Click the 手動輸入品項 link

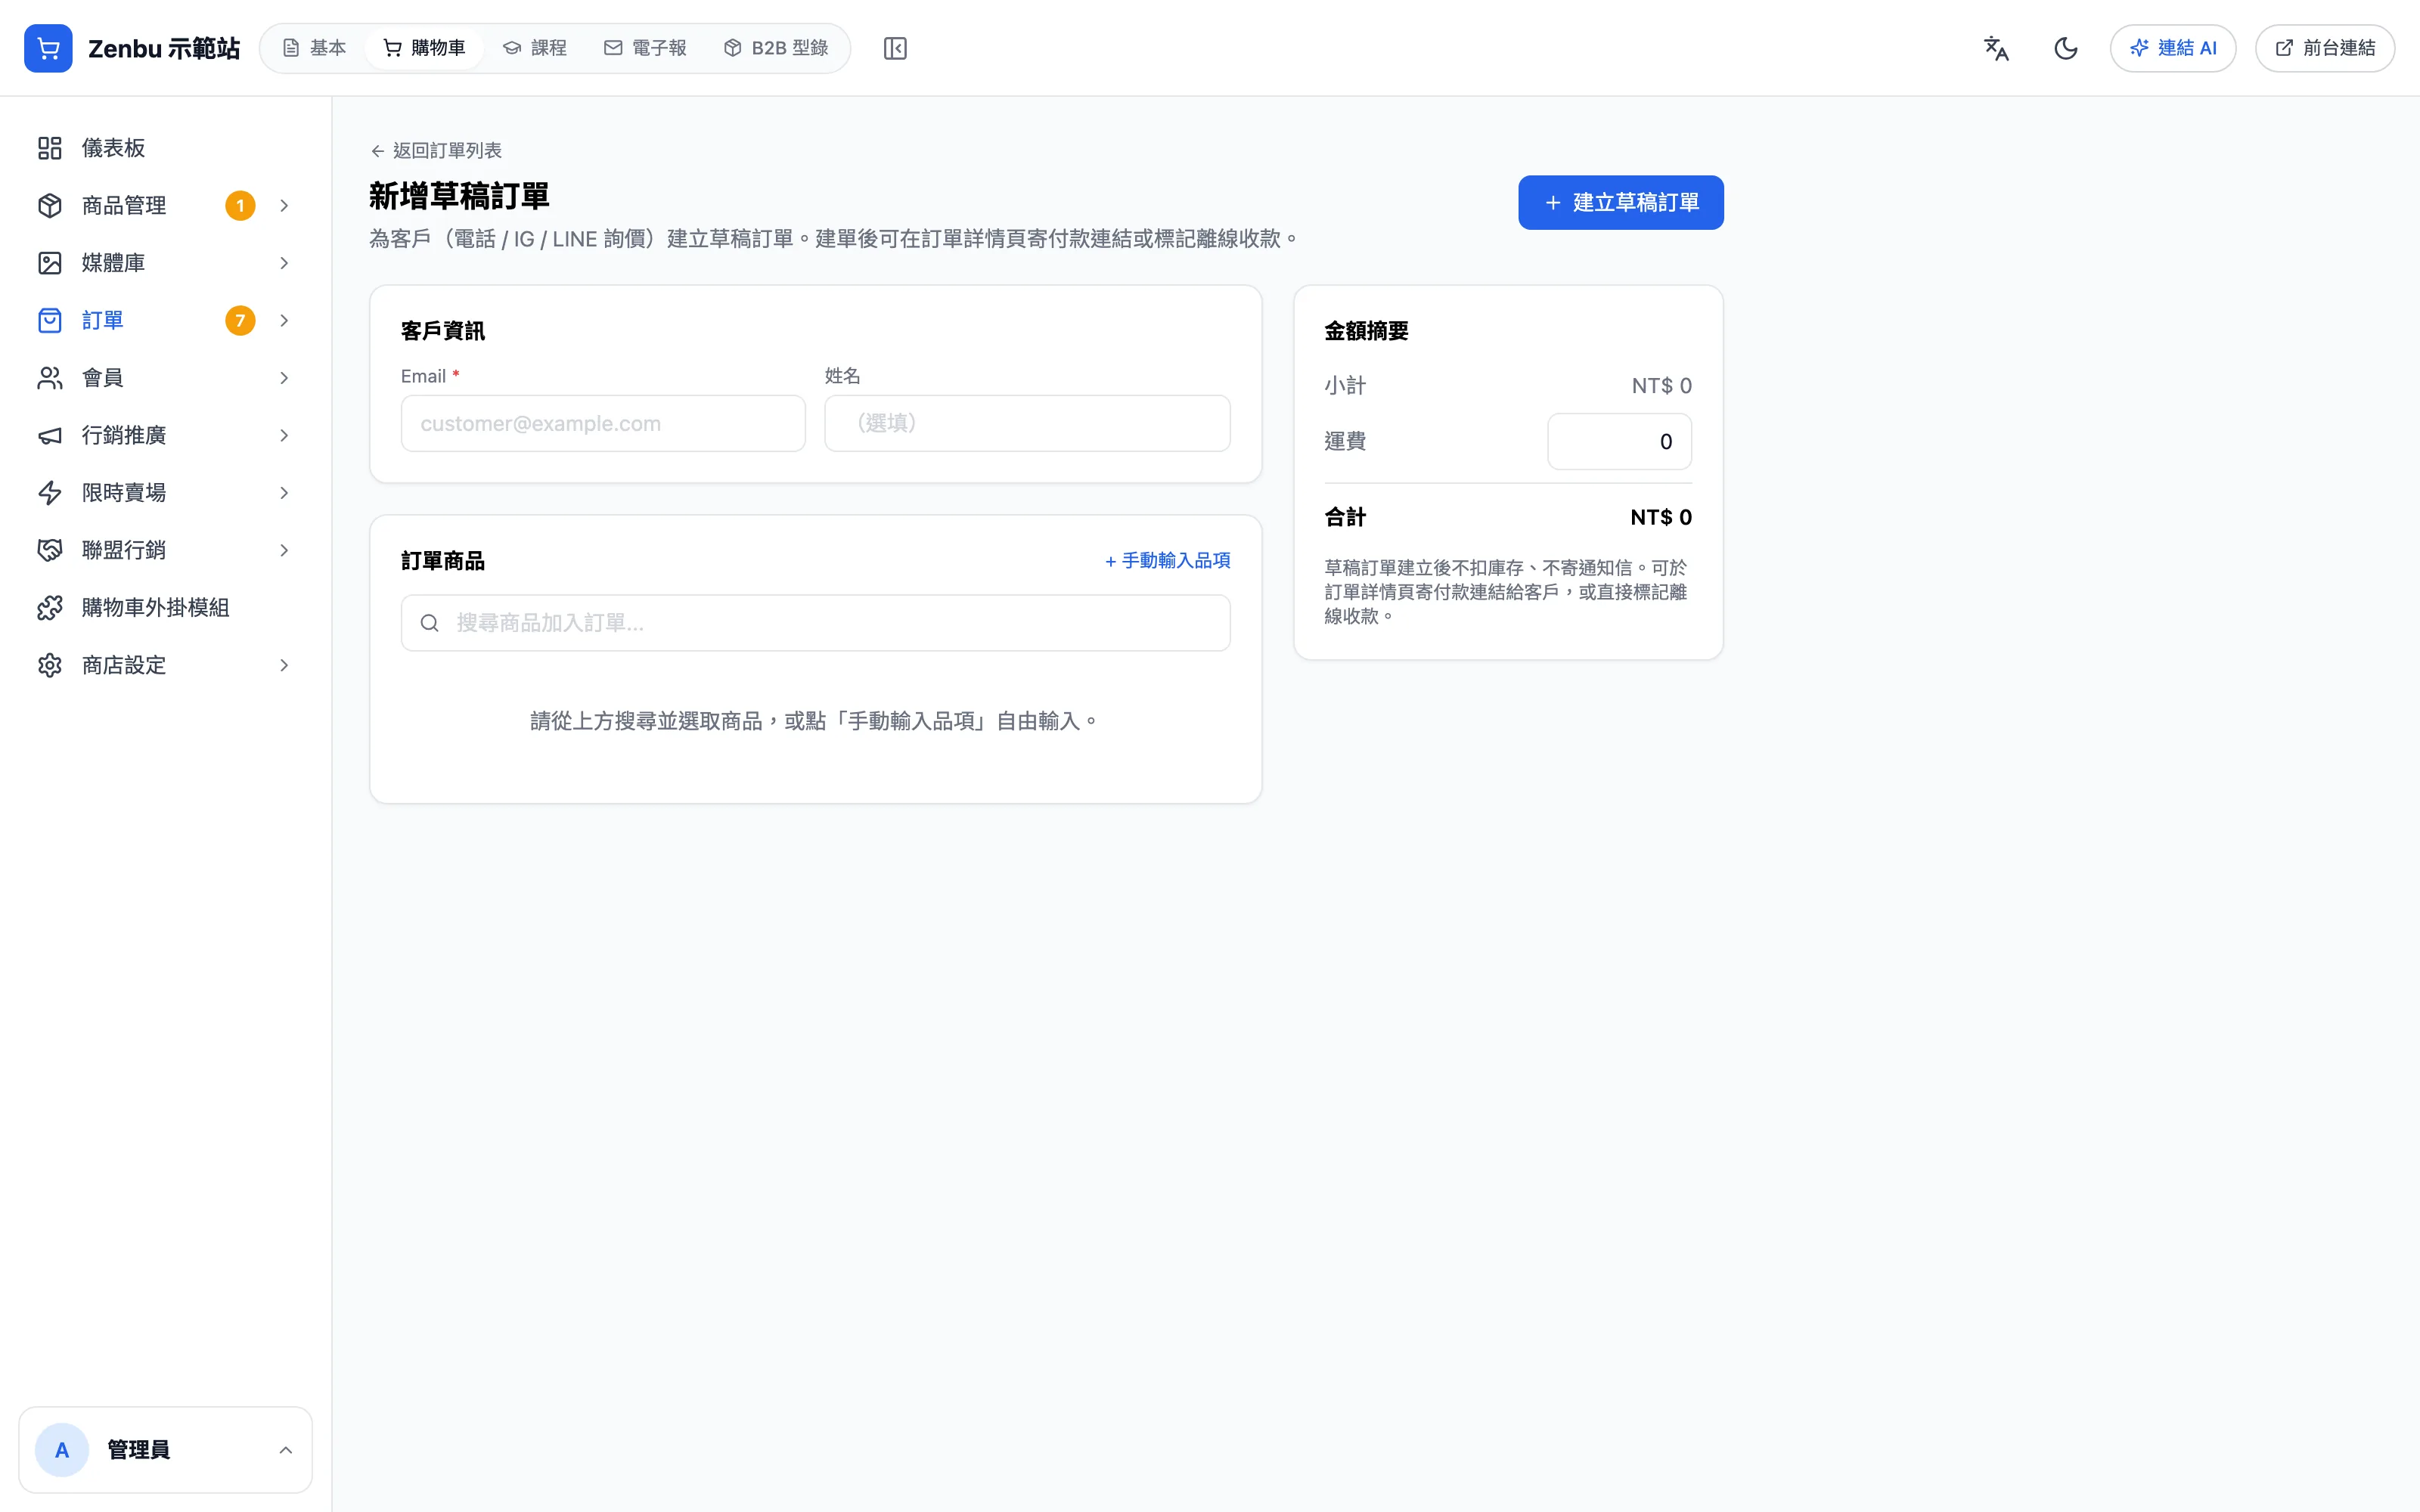pos(1167,561)
